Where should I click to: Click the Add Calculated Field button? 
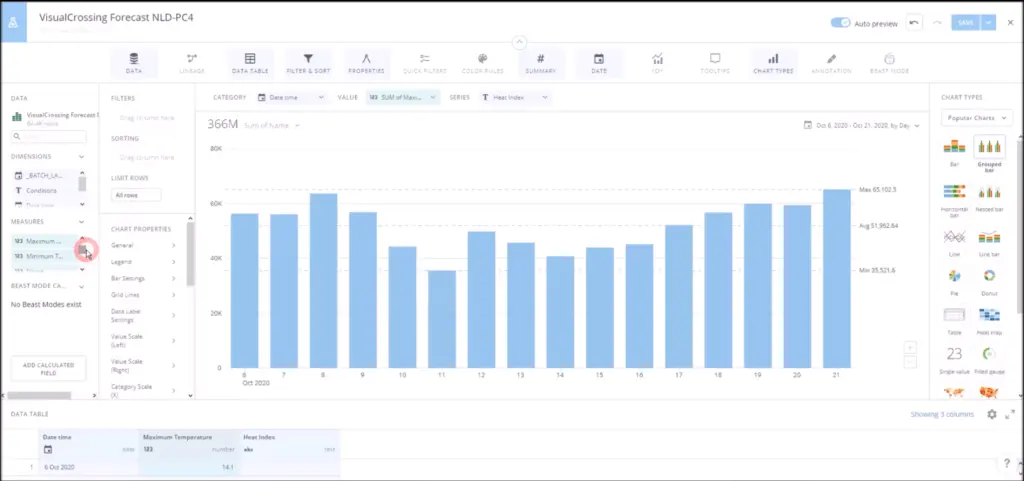[x=48, y=367]
